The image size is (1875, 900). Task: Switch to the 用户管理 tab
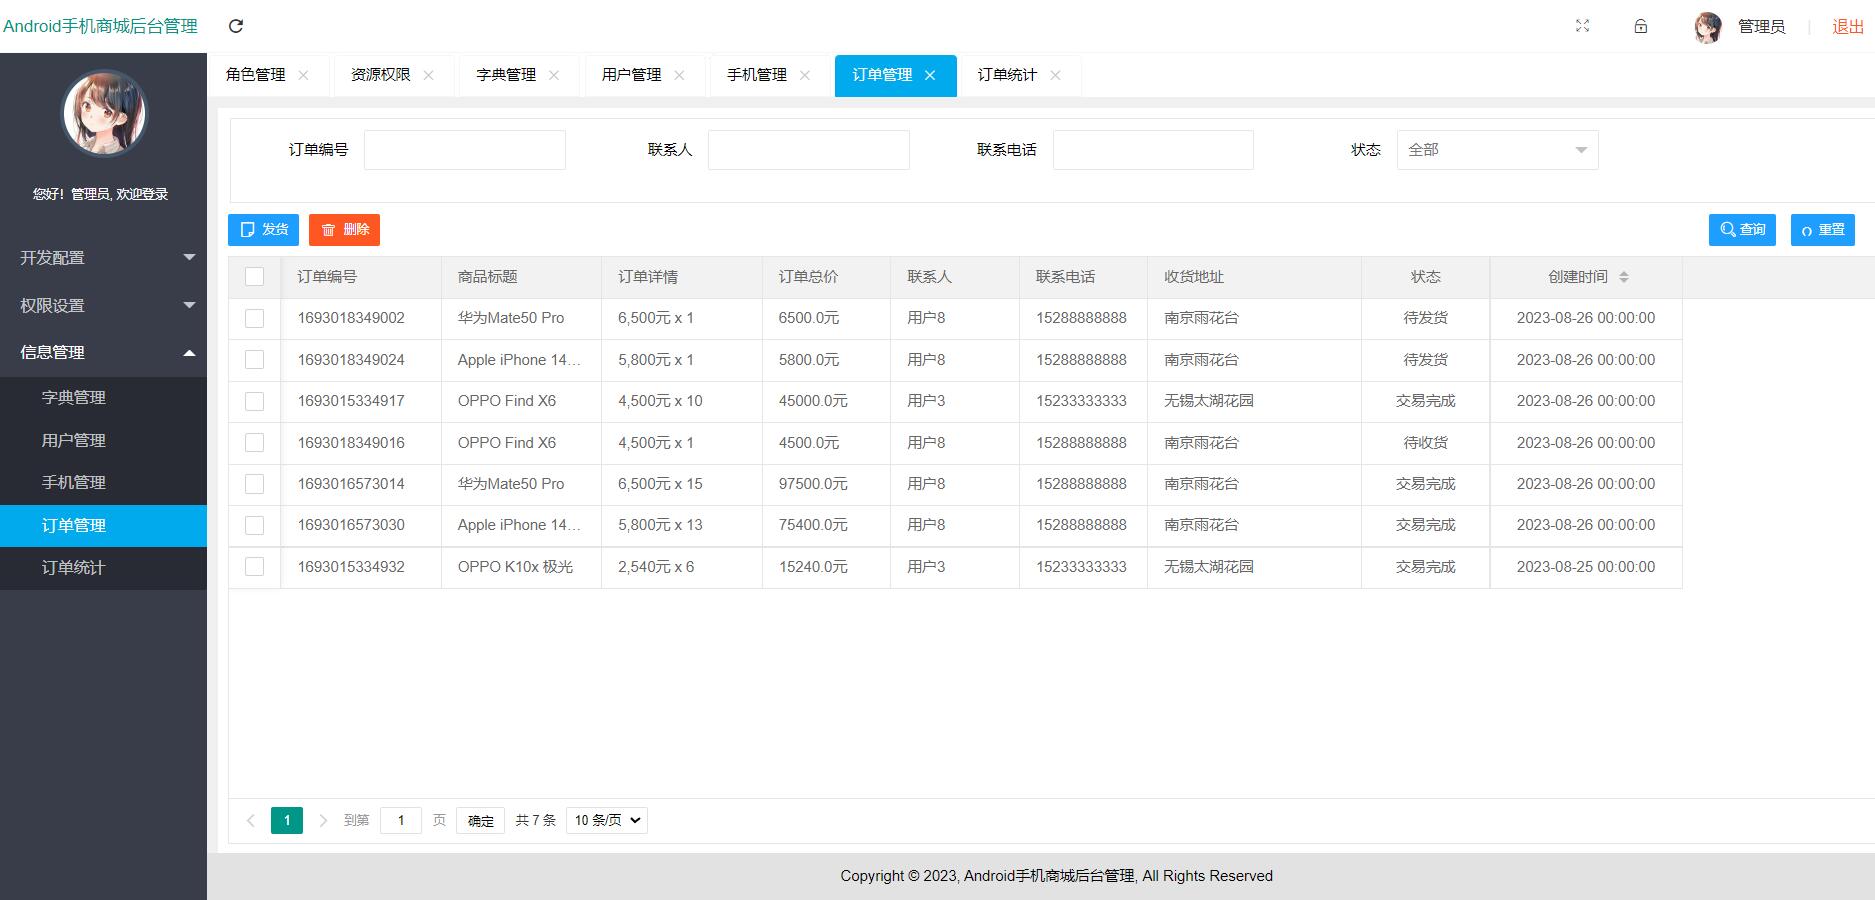pyautogui.click(x=632, y=75)
